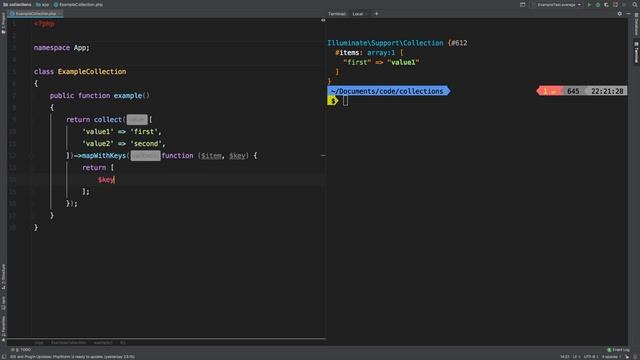Click the #items: array:1 line in terminal
This screenshot has height=360, width=640.
(369, 53)
